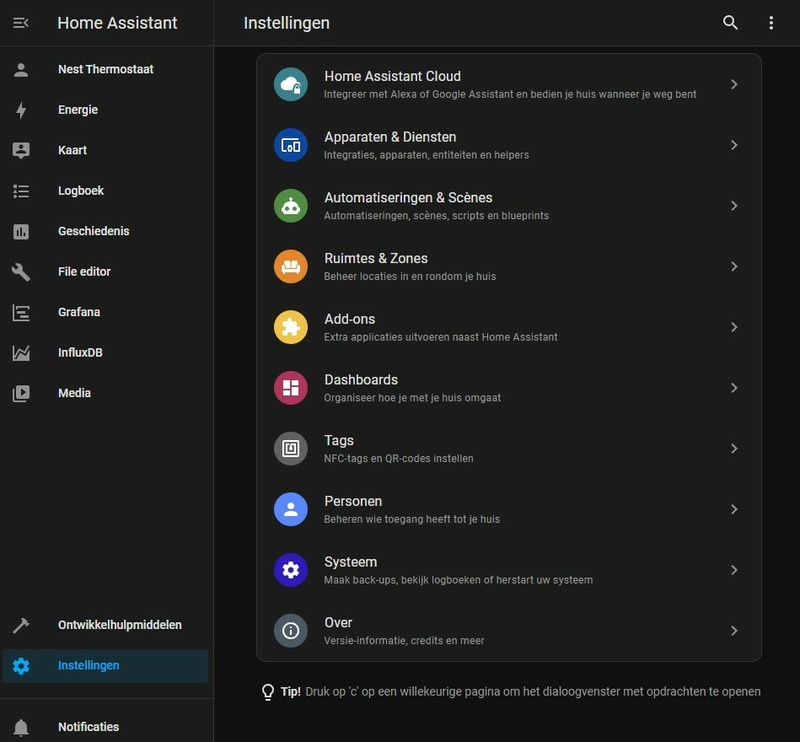This screenshot has height=742, width=800.
Task: Open Energie in the sidebar
Action: (78, 110)
